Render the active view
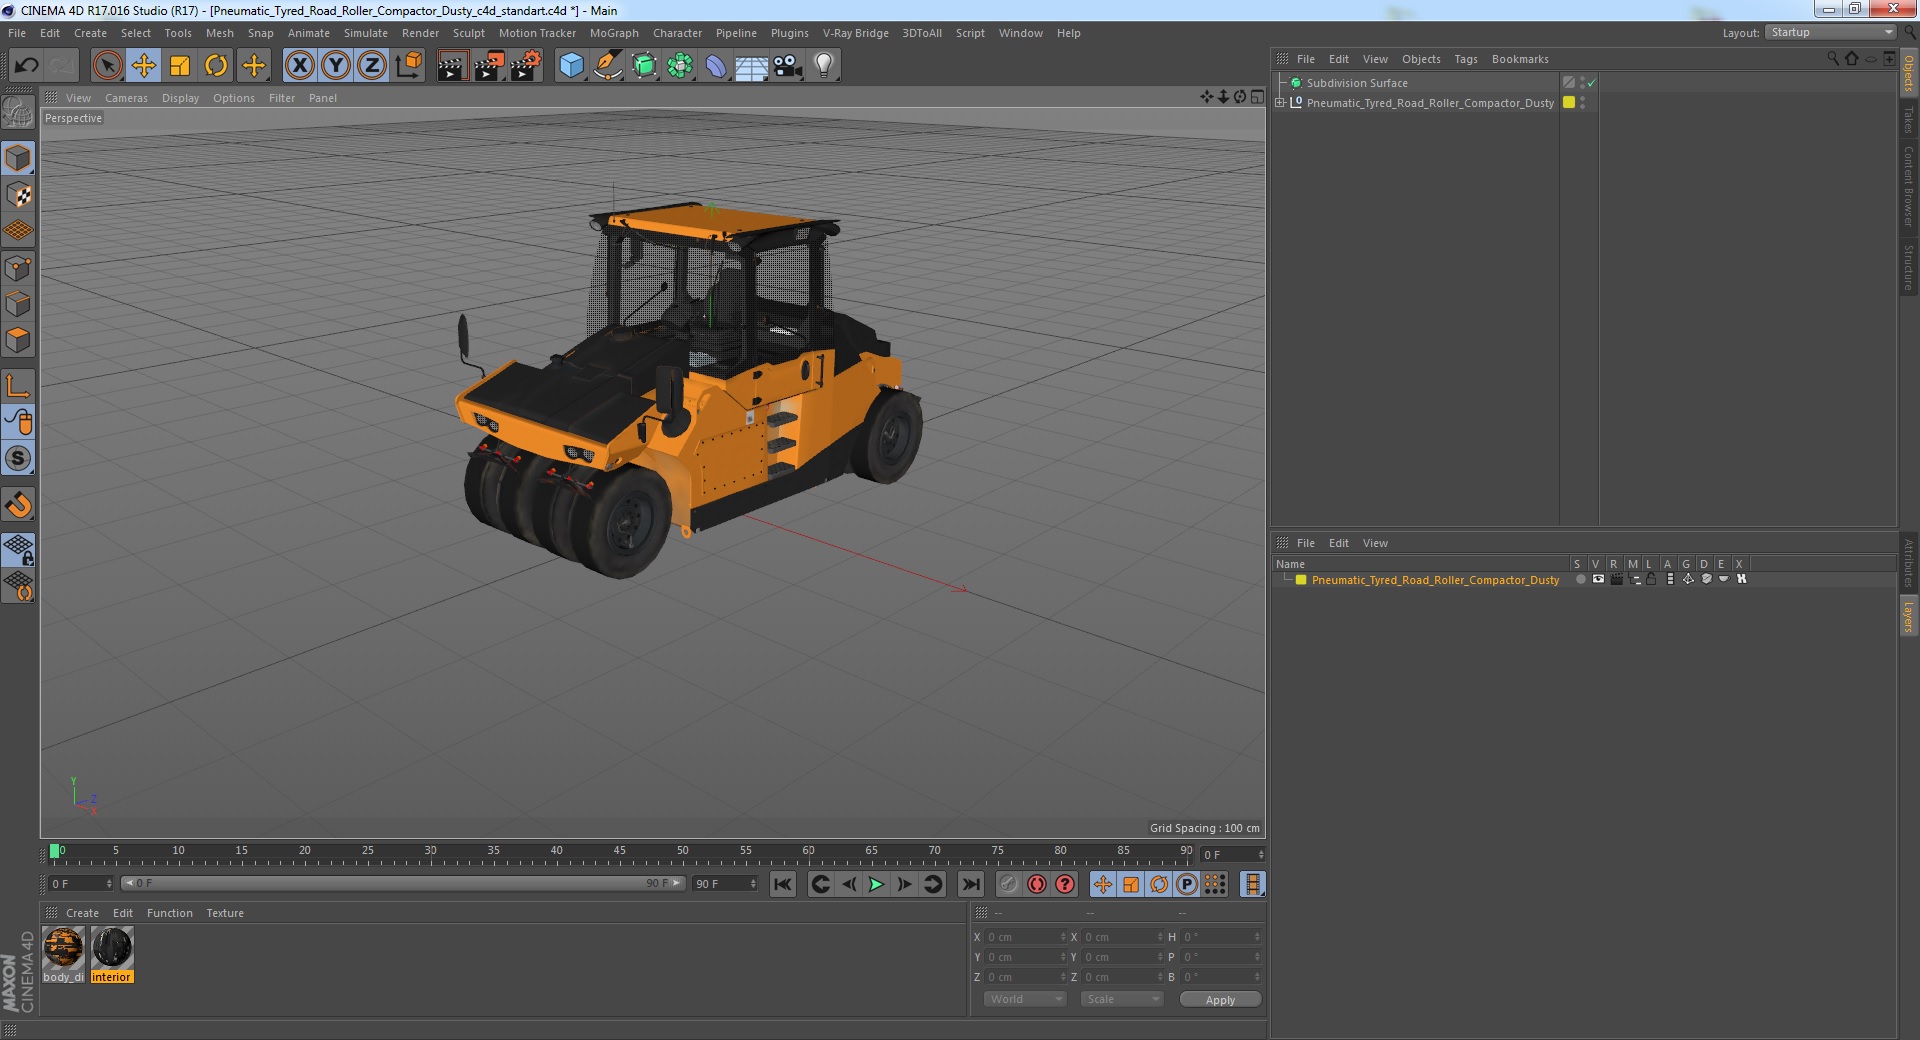 [452, 66]
